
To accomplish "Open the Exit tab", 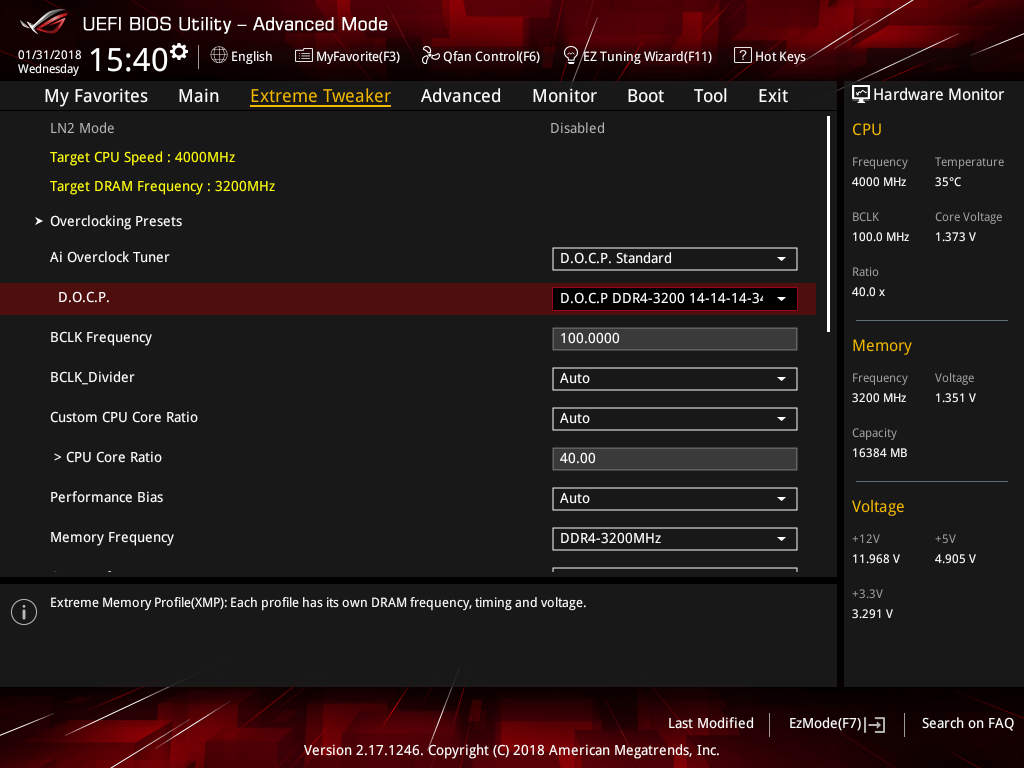I will coord(773,96).
